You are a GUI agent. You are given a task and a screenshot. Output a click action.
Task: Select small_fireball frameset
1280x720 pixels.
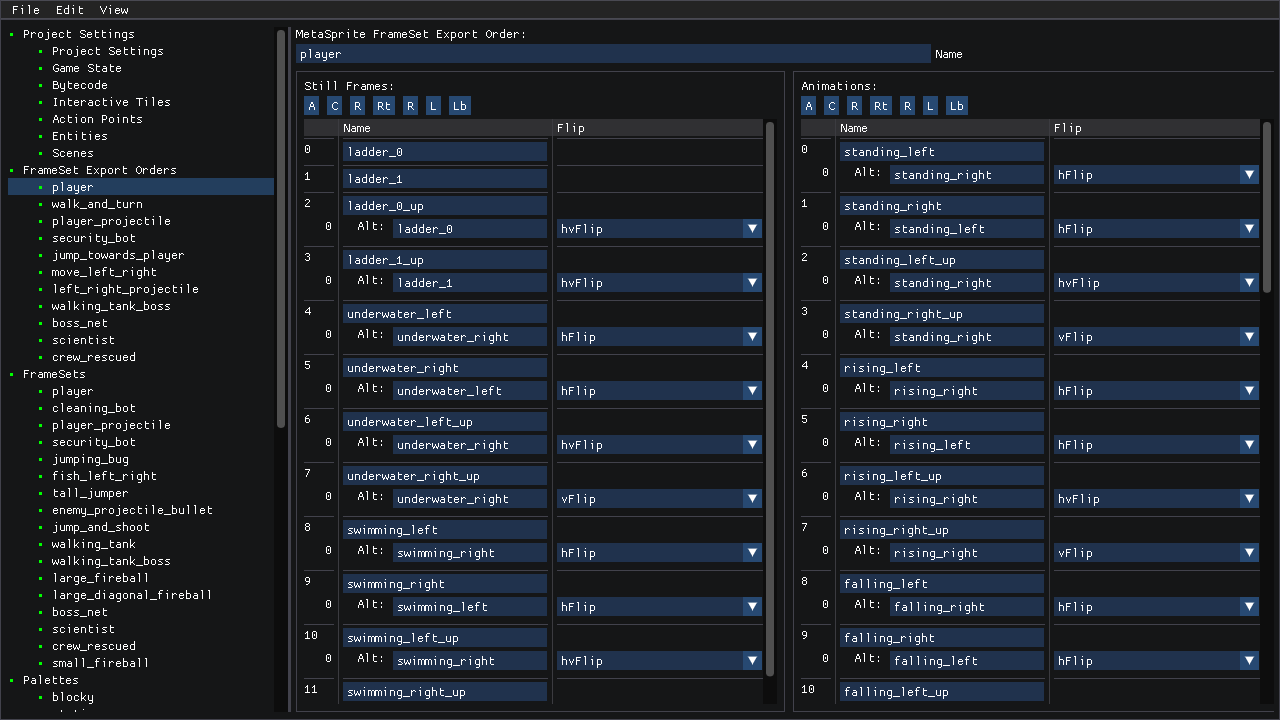[101, 663]
